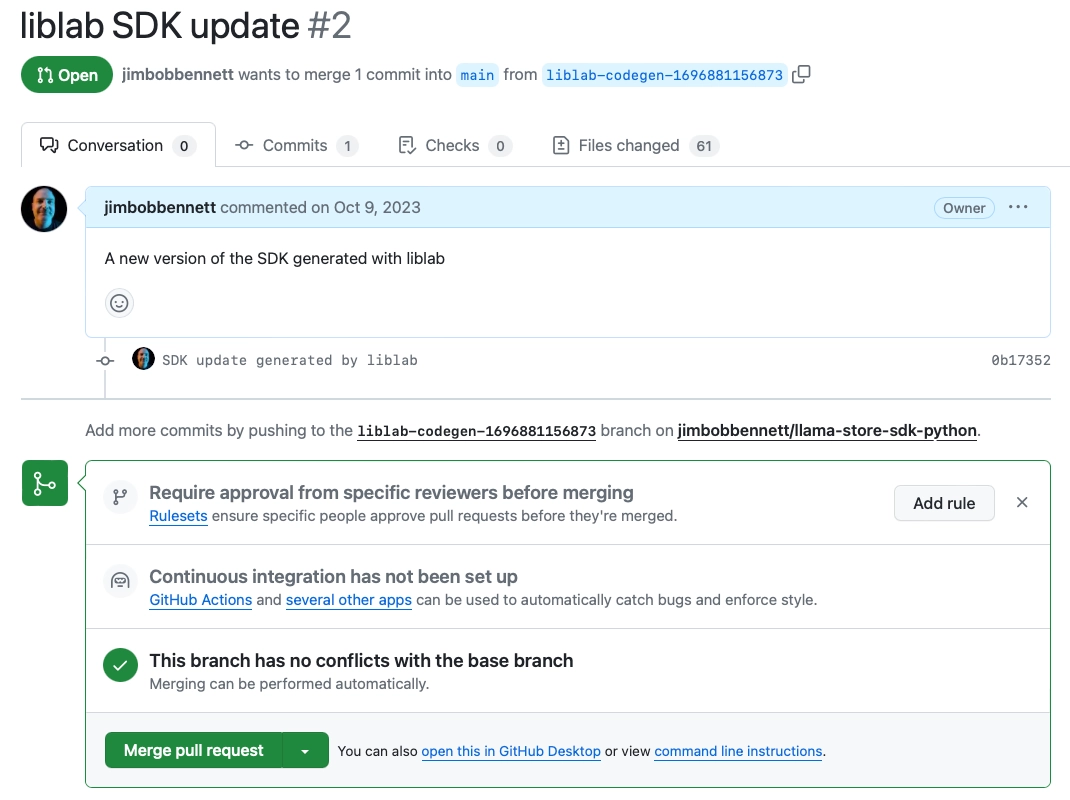Open commit 0b17352
Screen dimensions: 1070x800
pyautogui.click(x=1020, y=360)
